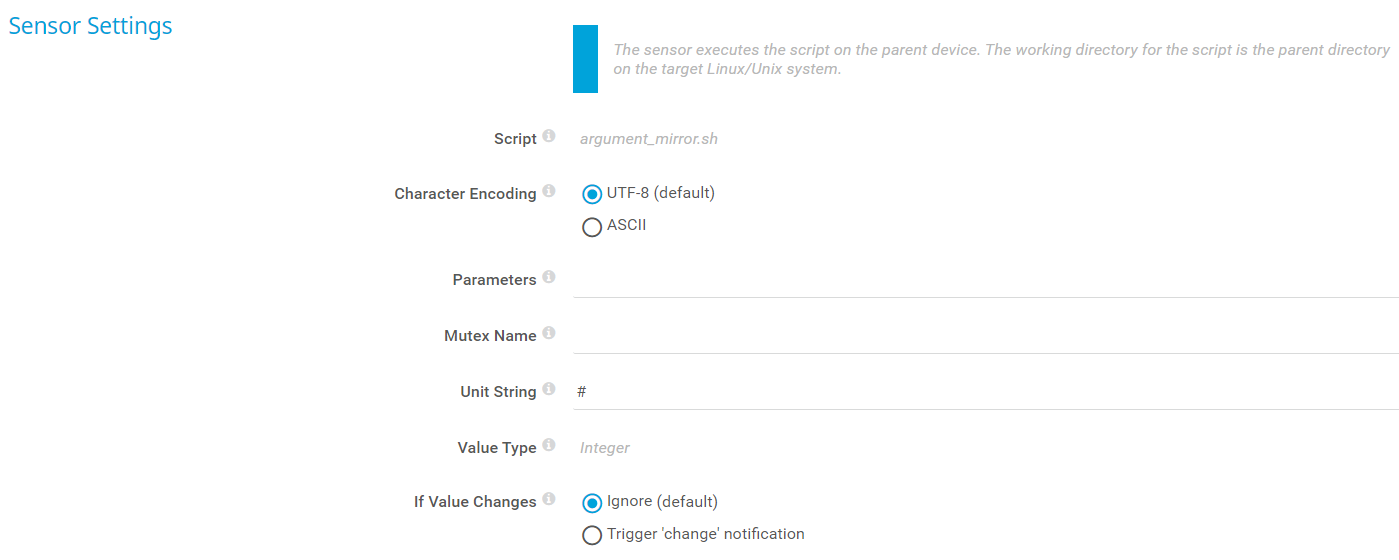Click the info icon next to Value Type
1399x560 pixels.
[x=549, y=446]
